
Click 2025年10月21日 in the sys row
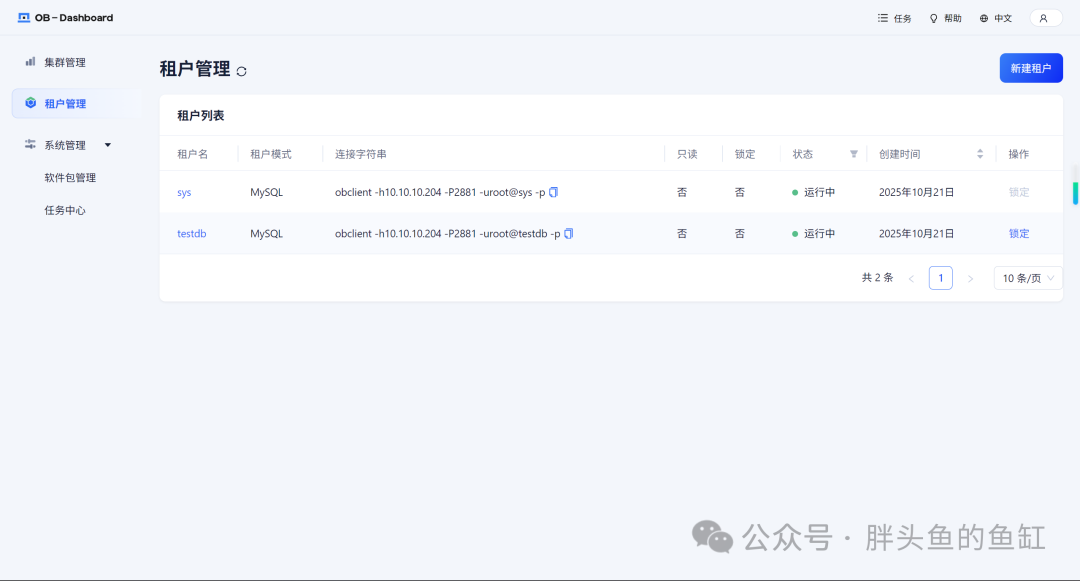(x=916, y=193)
